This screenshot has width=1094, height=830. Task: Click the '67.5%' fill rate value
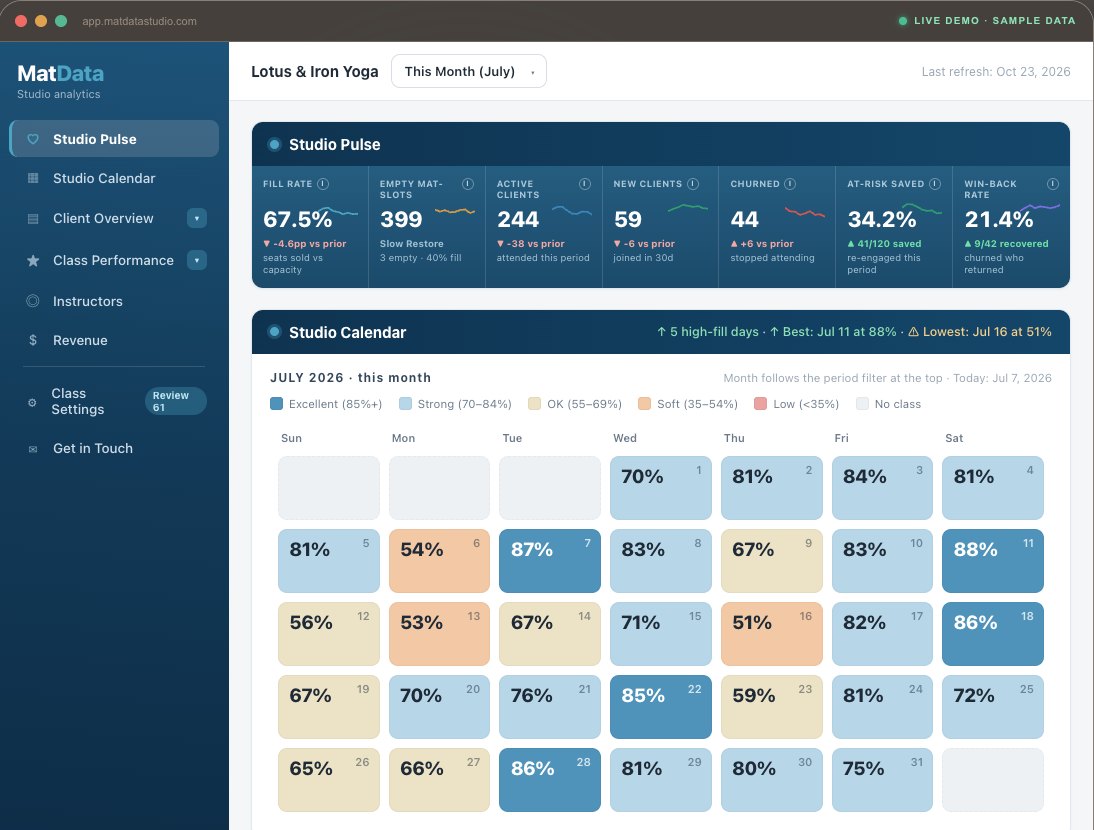click(297, 219)
